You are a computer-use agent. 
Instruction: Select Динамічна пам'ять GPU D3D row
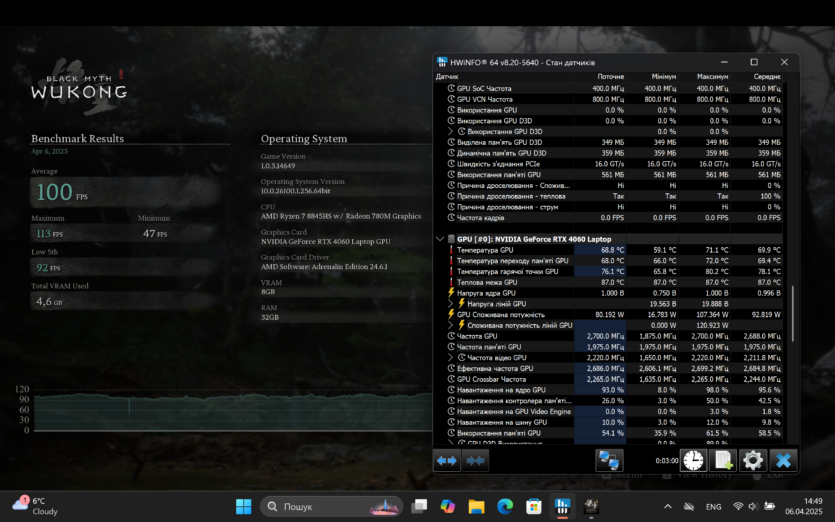point(608,153)
